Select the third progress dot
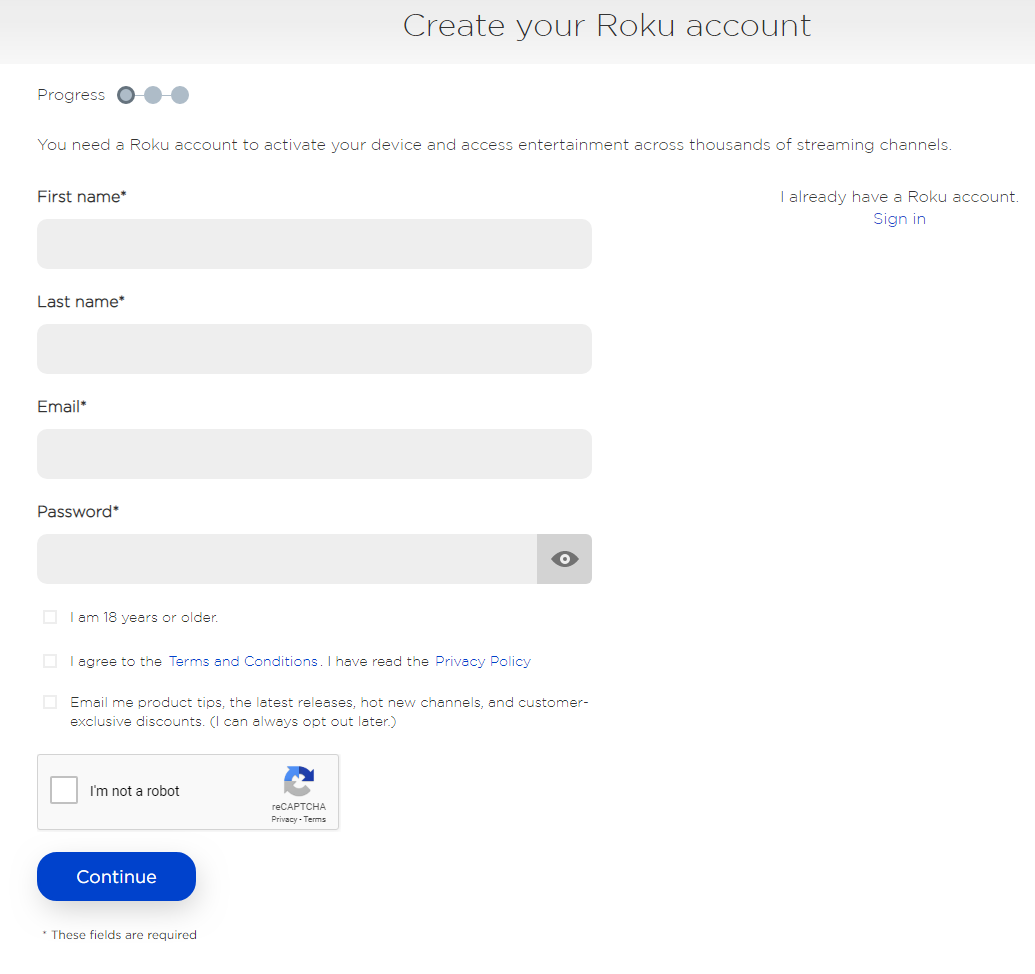1035x974 pixels. point(180,94)
